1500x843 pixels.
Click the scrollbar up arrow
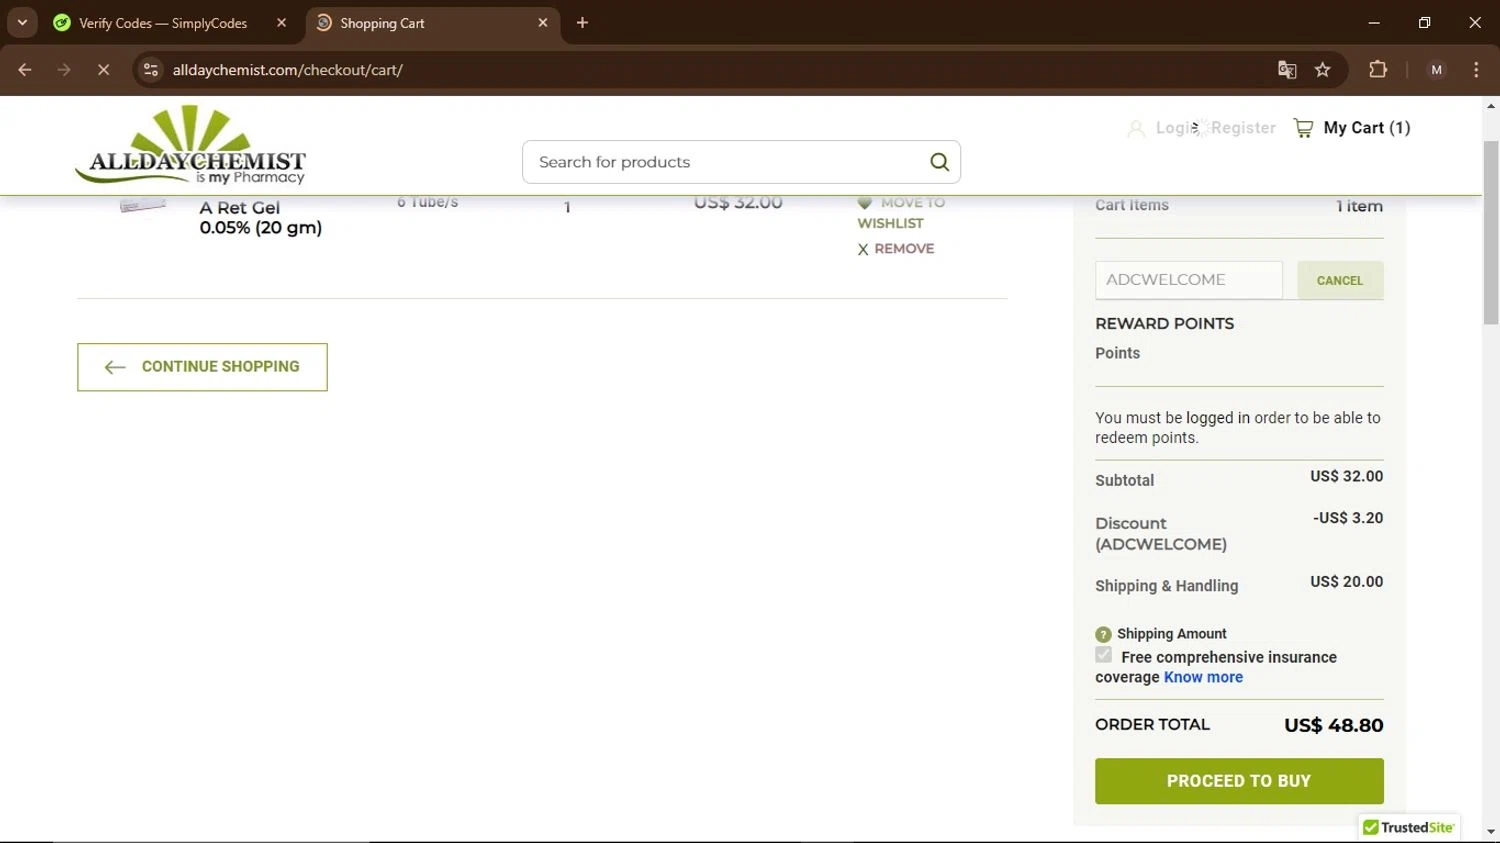pyautogui.click(x=1491, y=105)
